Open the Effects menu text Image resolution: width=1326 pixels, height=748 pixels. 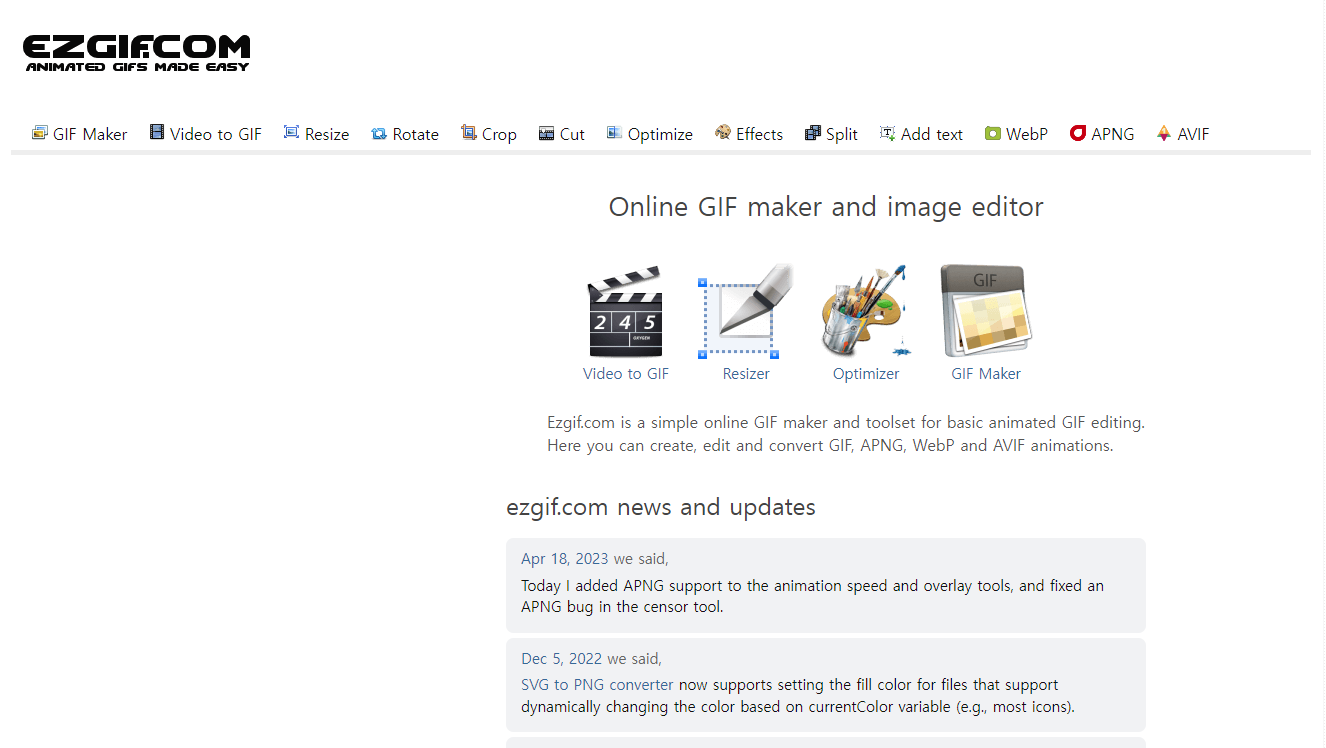coord(760,134)
